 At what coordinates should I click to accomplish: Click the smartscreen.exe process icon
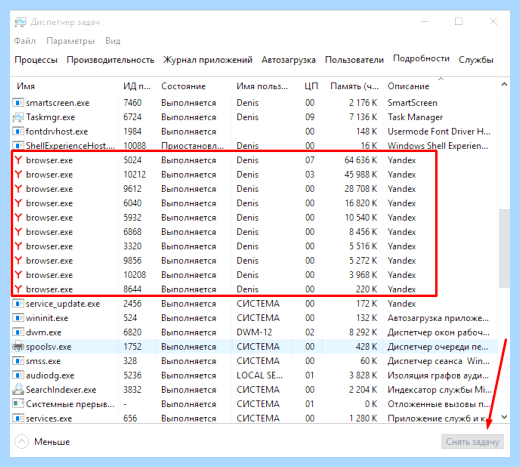18,103
